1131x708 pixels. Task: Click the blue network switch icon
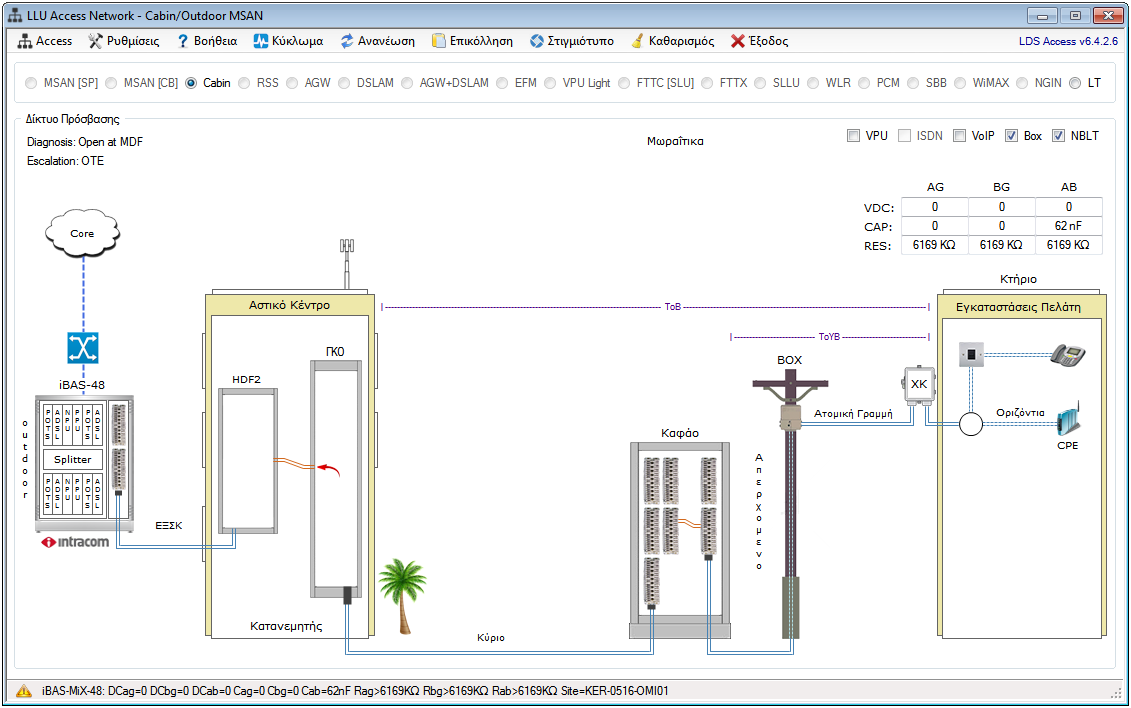(82, 347)
